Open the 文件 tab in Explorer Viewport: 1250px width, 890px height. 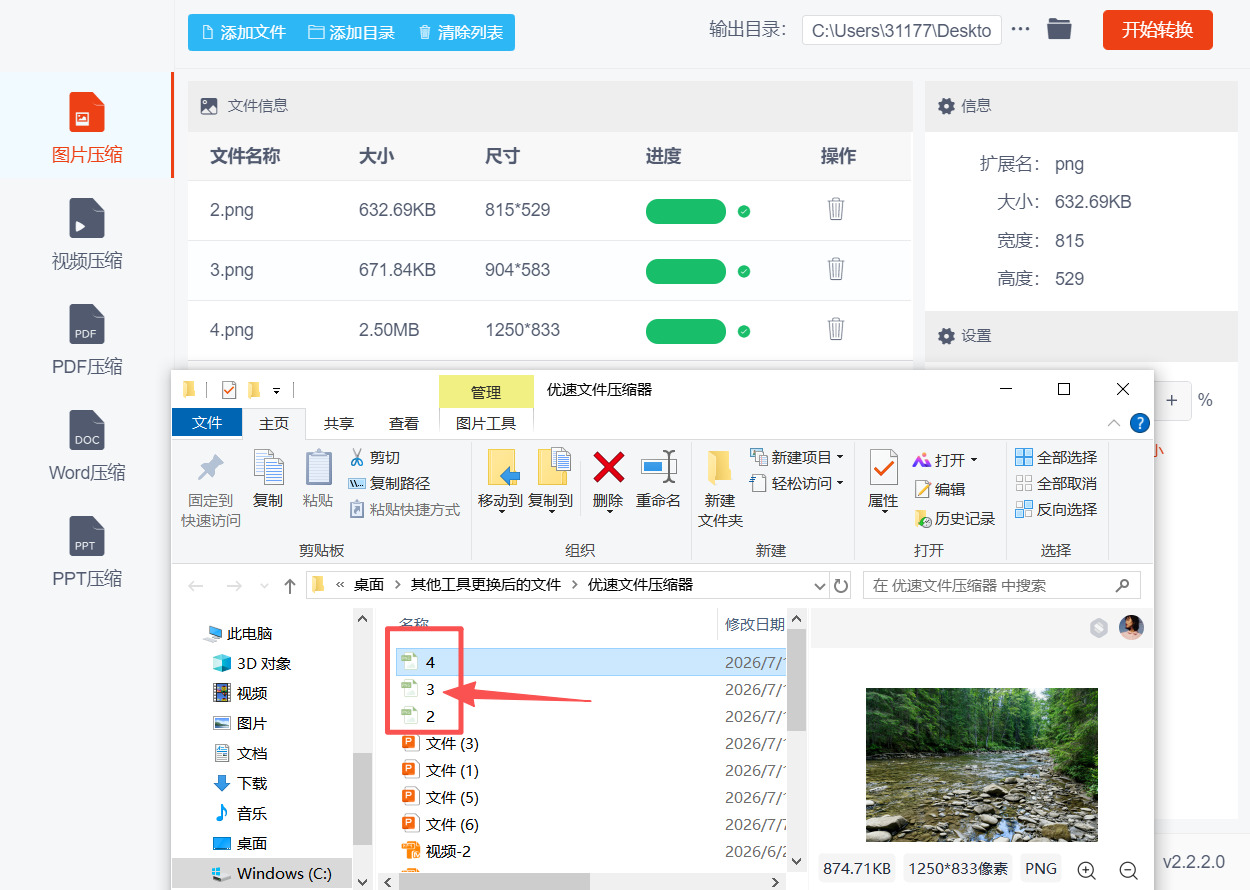(x=207, y=423)
